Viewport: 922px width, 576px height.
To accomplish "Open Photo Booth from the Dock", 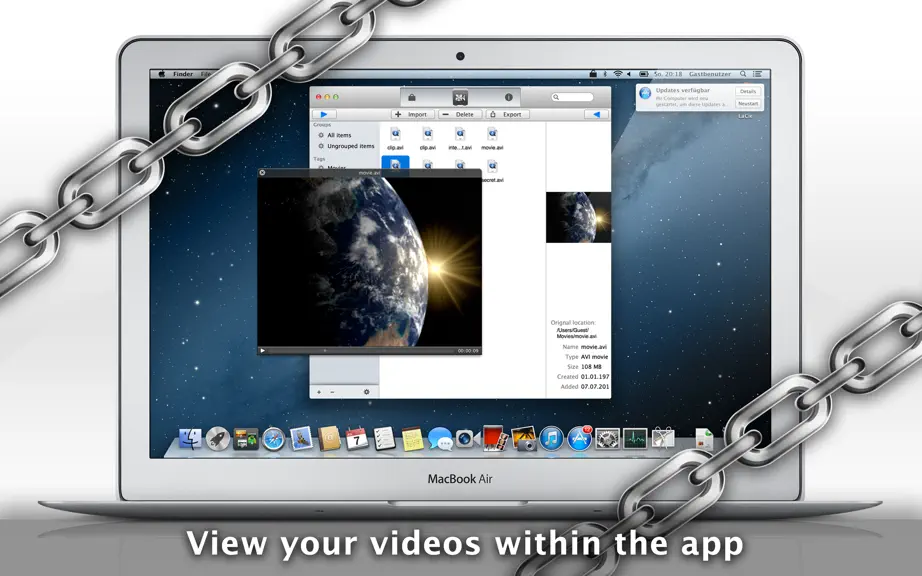I will pyautogui.click(x=495, y=438).
